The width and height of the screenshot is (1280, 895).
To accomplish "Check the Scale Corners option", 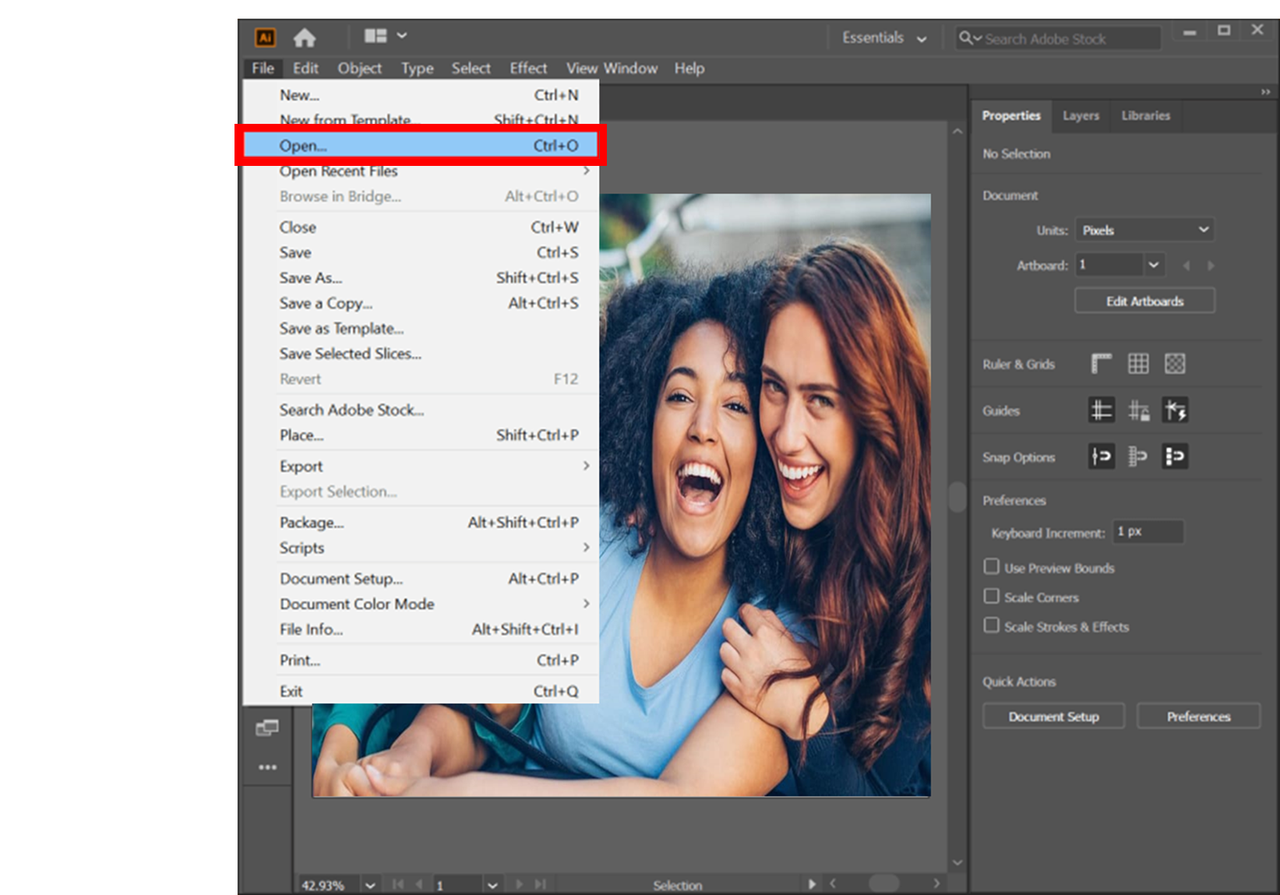I will (x=991, y=597).
